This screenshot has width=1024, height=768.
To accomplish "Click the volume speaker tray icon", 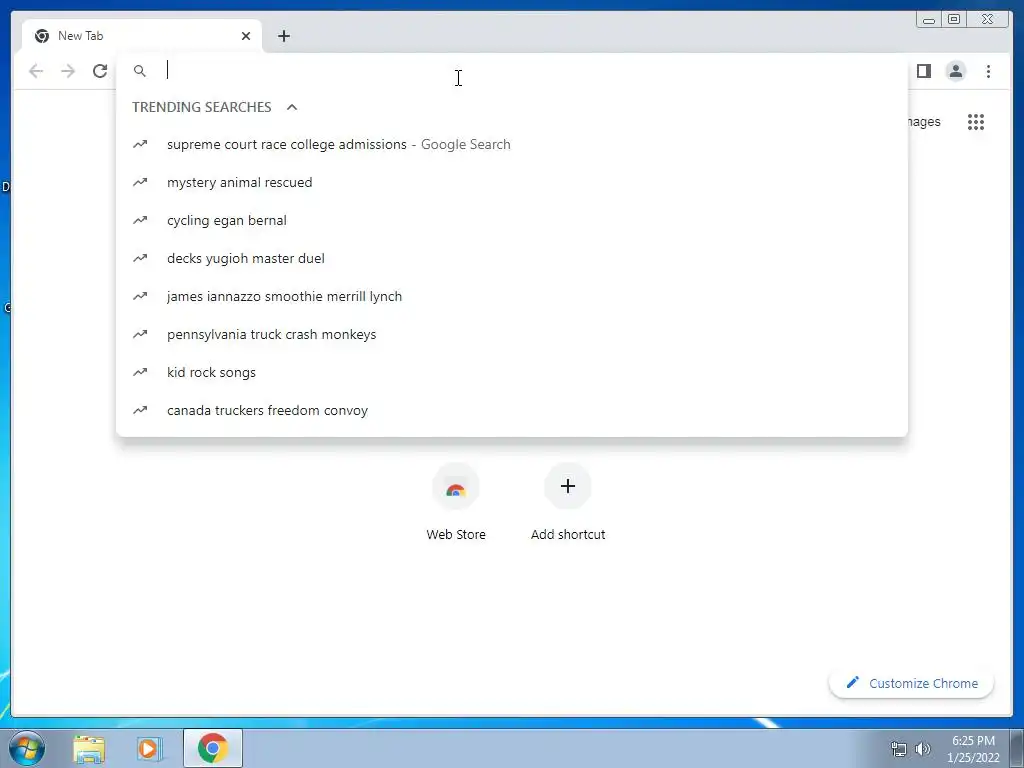I will pyautogui.click(x=923, y=748).
